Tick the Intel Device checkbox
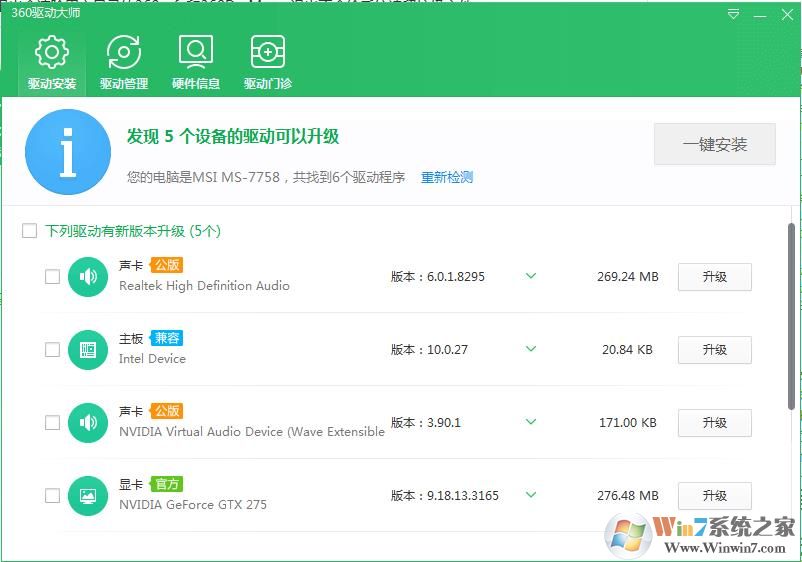 click(52, 350)
